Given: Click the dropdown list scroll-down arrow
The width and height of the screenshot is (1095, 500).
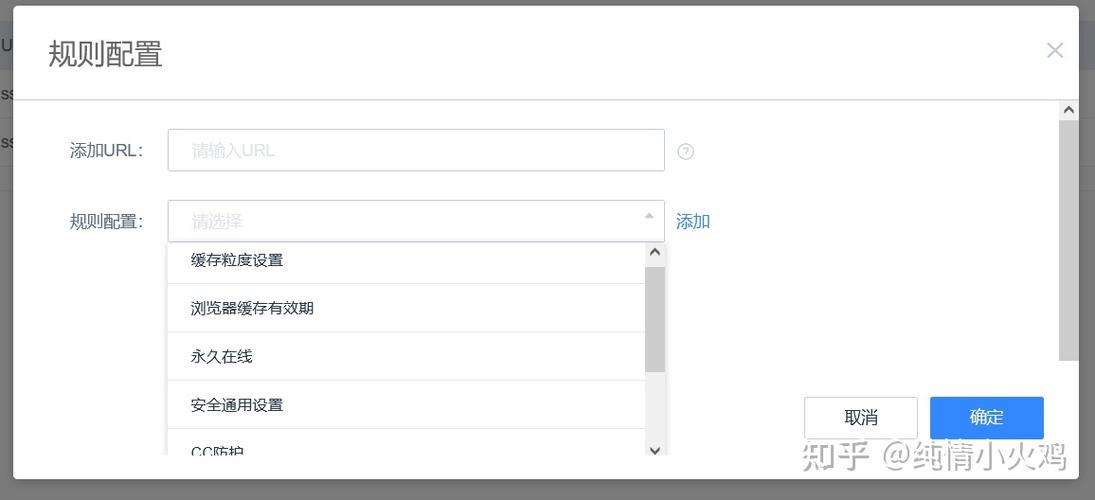Looking at the screenshot, I should click(655, 450).
